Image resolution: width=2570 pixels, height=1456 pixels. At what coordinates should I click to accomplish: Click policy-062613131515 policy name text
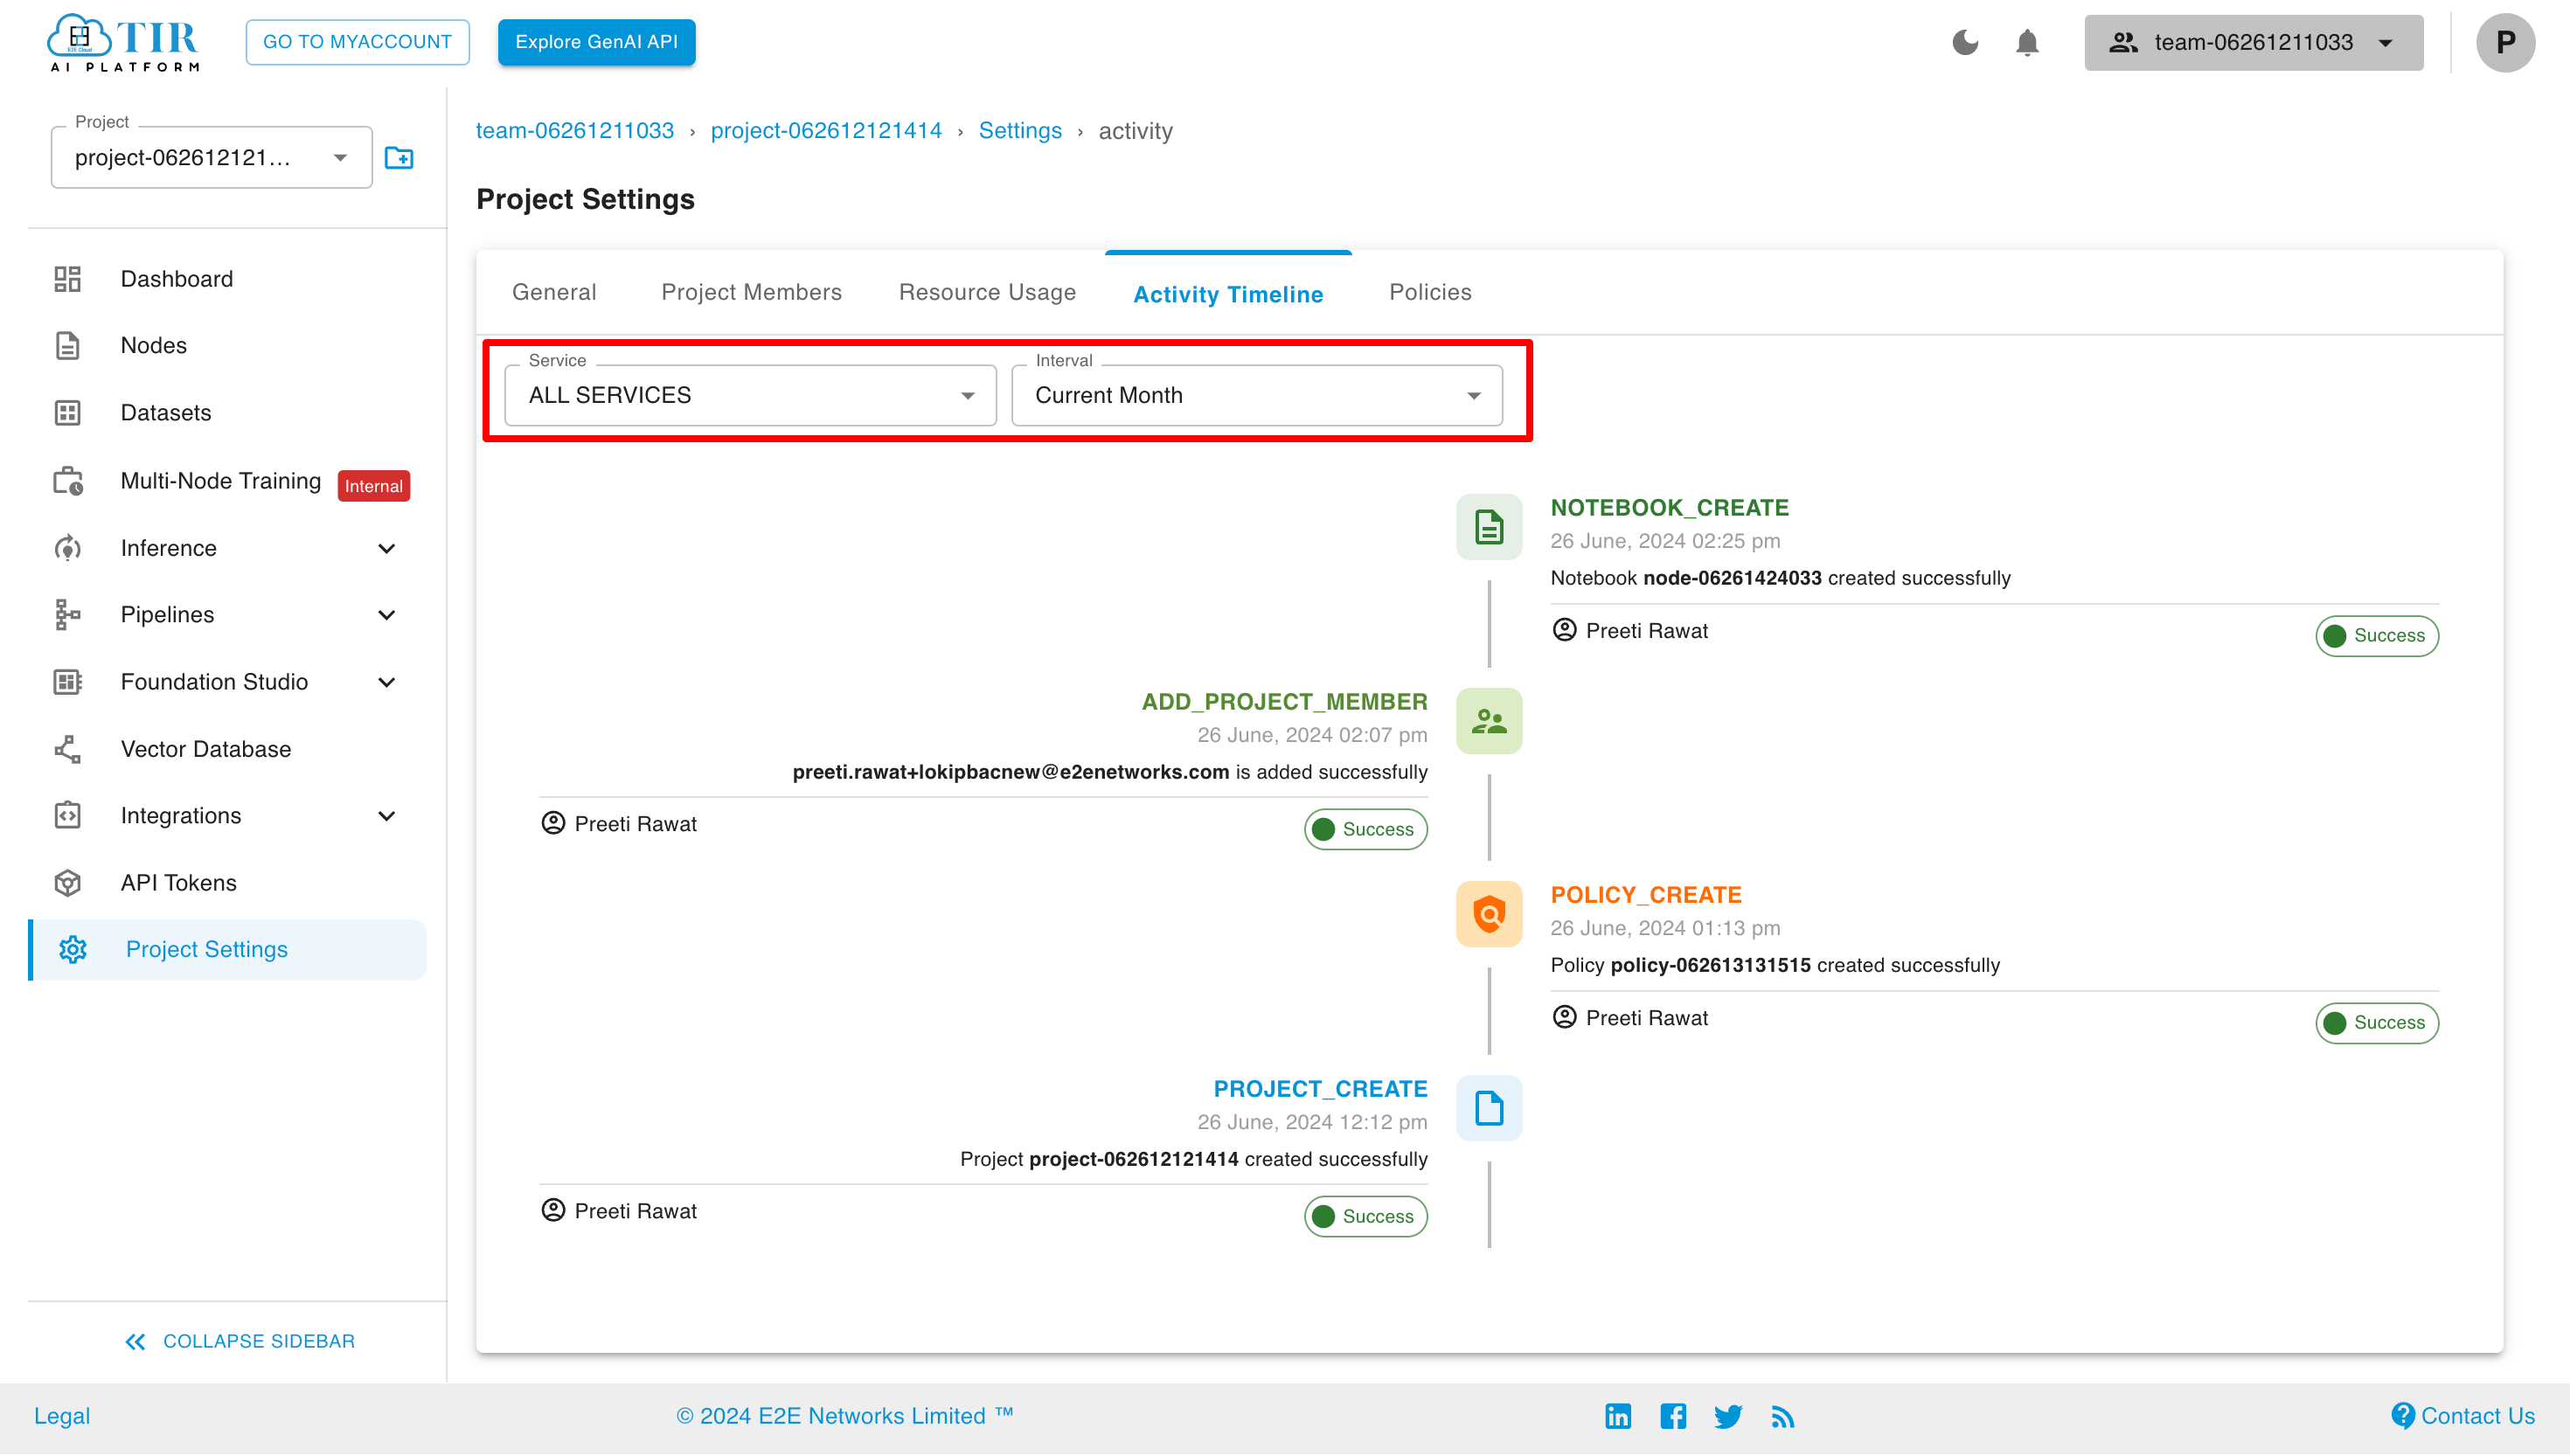point(1710,965)
